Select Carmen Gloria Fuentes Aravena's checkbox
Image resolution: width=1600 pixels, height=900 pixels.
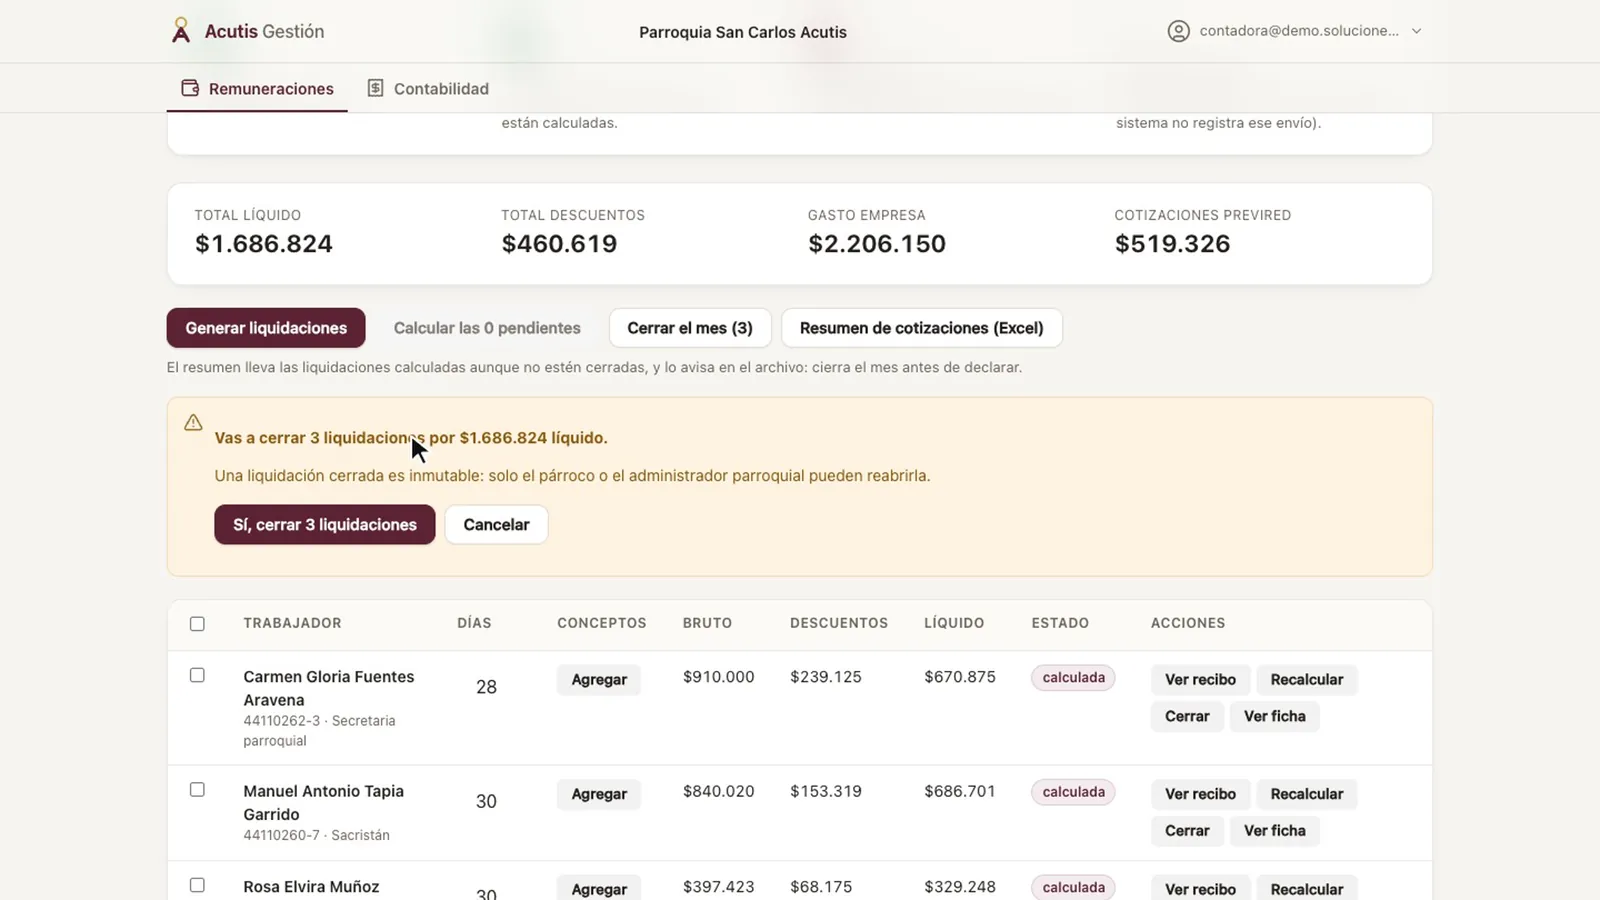[197, 675]
